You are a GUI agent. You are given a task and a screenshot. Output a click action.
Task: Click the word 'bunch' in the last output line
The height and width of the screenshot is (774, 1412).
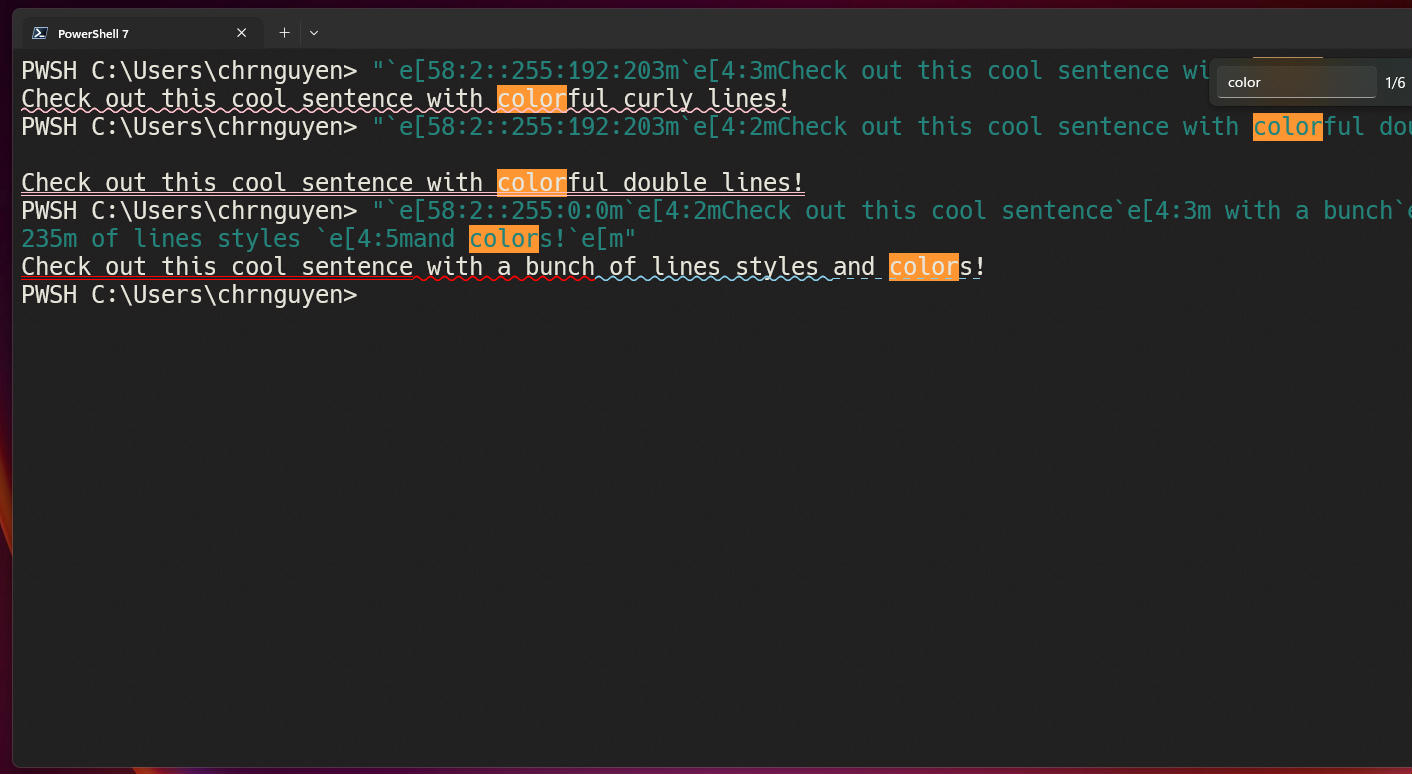[560, 267]
